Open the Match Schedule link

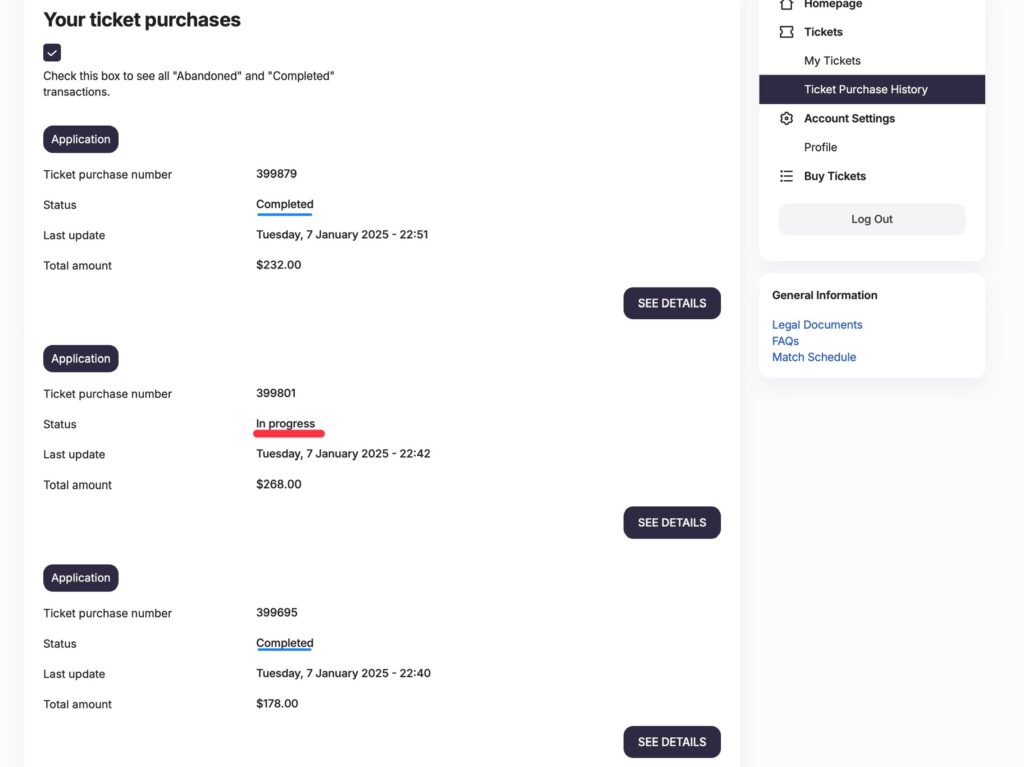[x=814, y=357]
